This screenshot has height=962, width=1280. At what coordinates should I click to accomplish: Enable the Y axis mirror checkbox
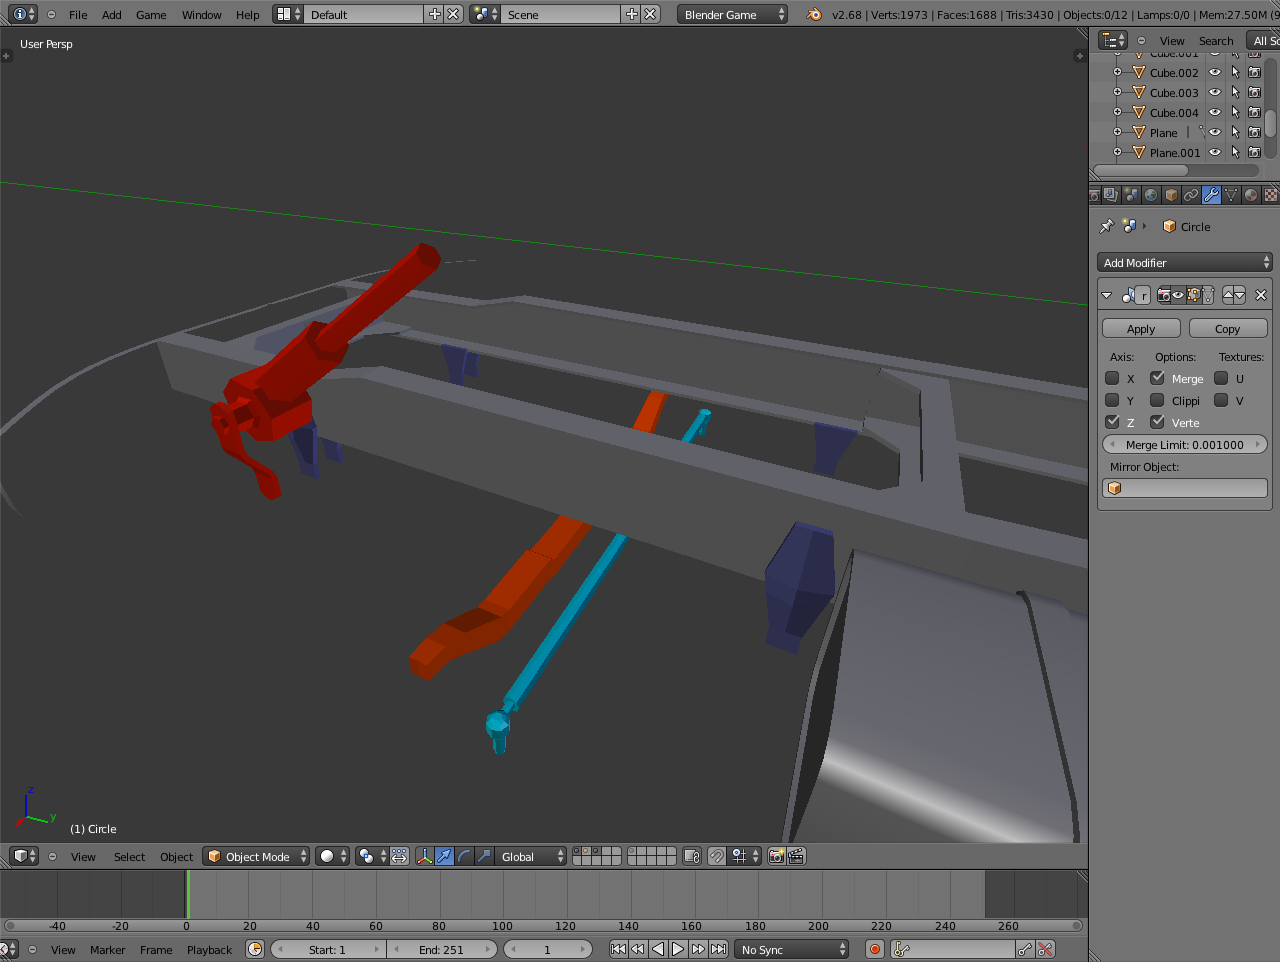[x=1112, y=400]
